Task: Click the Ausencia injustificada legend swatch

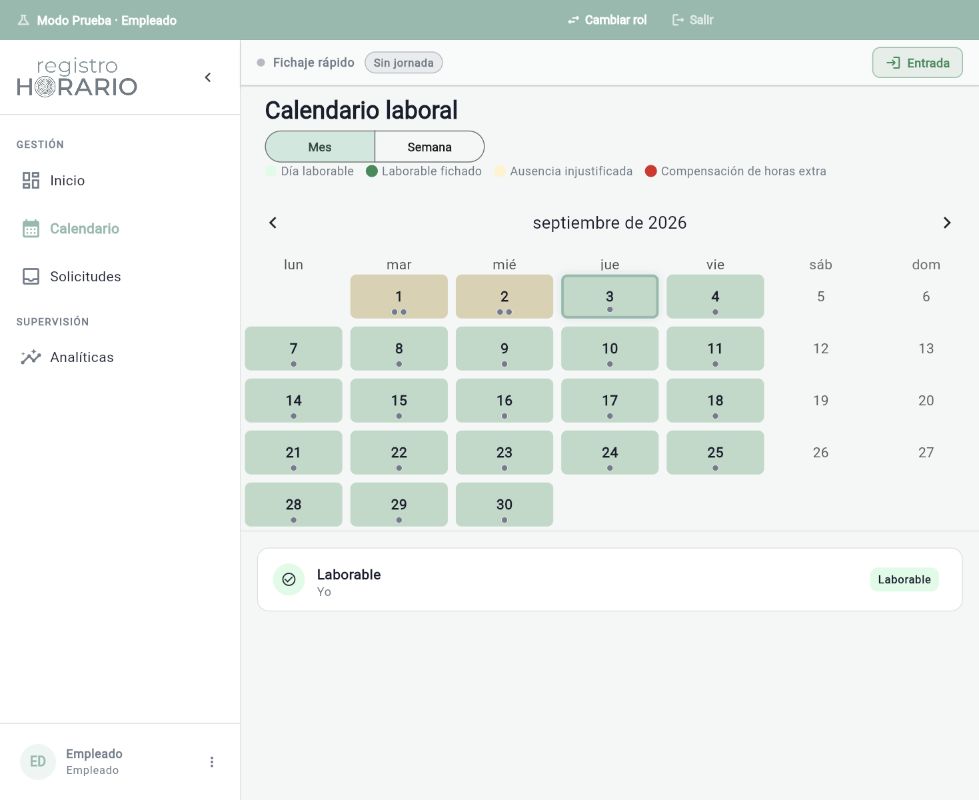Action: 499,171
